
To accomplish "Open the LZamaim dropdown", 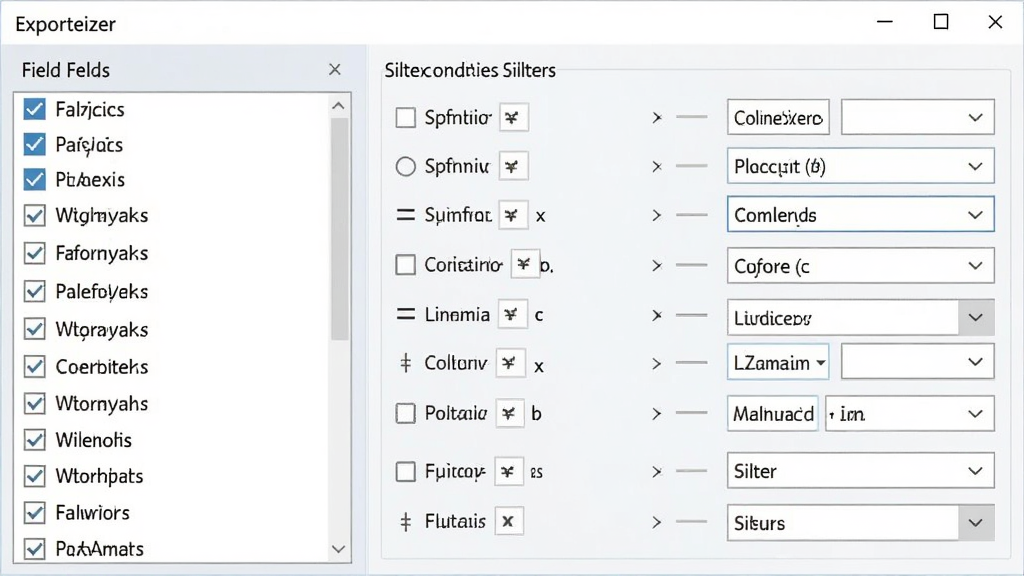I will coord(778,362).
